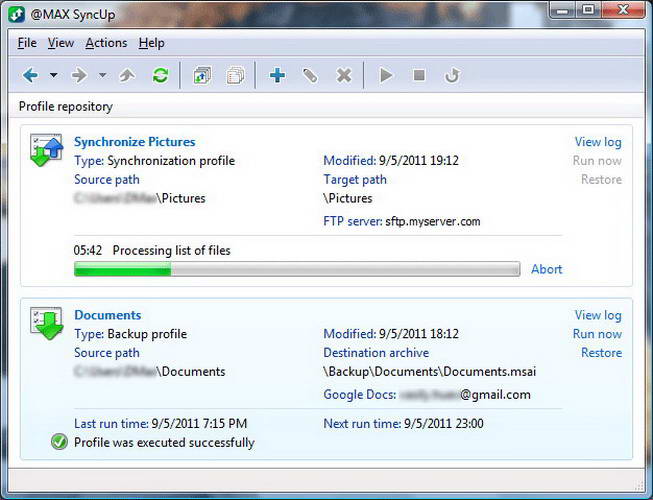Click 'Modified: 9/5/2011 19:12' text

pos(391,161)
